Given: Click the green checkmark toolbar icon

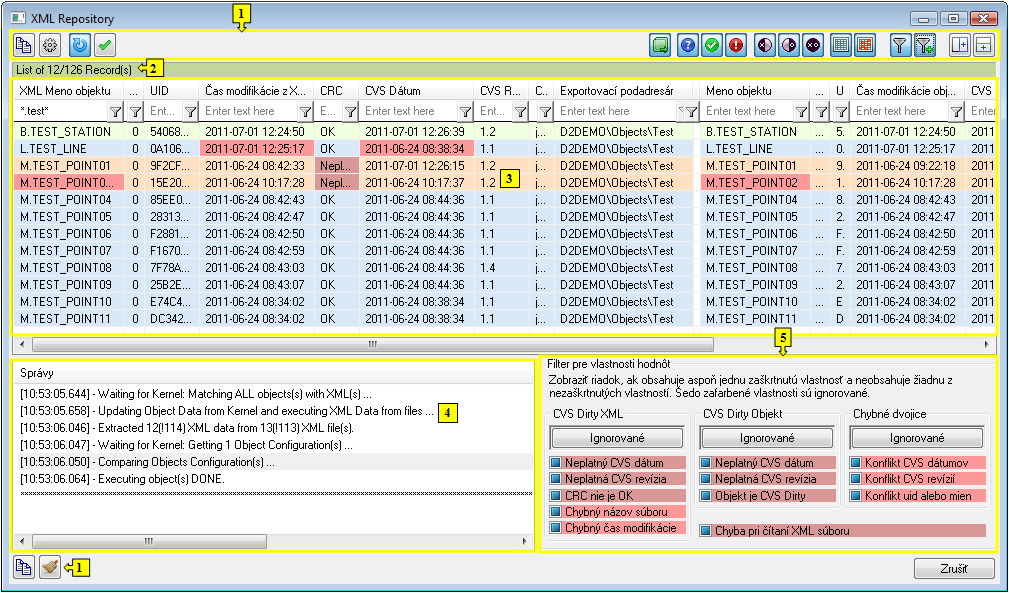Looking at the screenshot, I should [x=105, y=44].
